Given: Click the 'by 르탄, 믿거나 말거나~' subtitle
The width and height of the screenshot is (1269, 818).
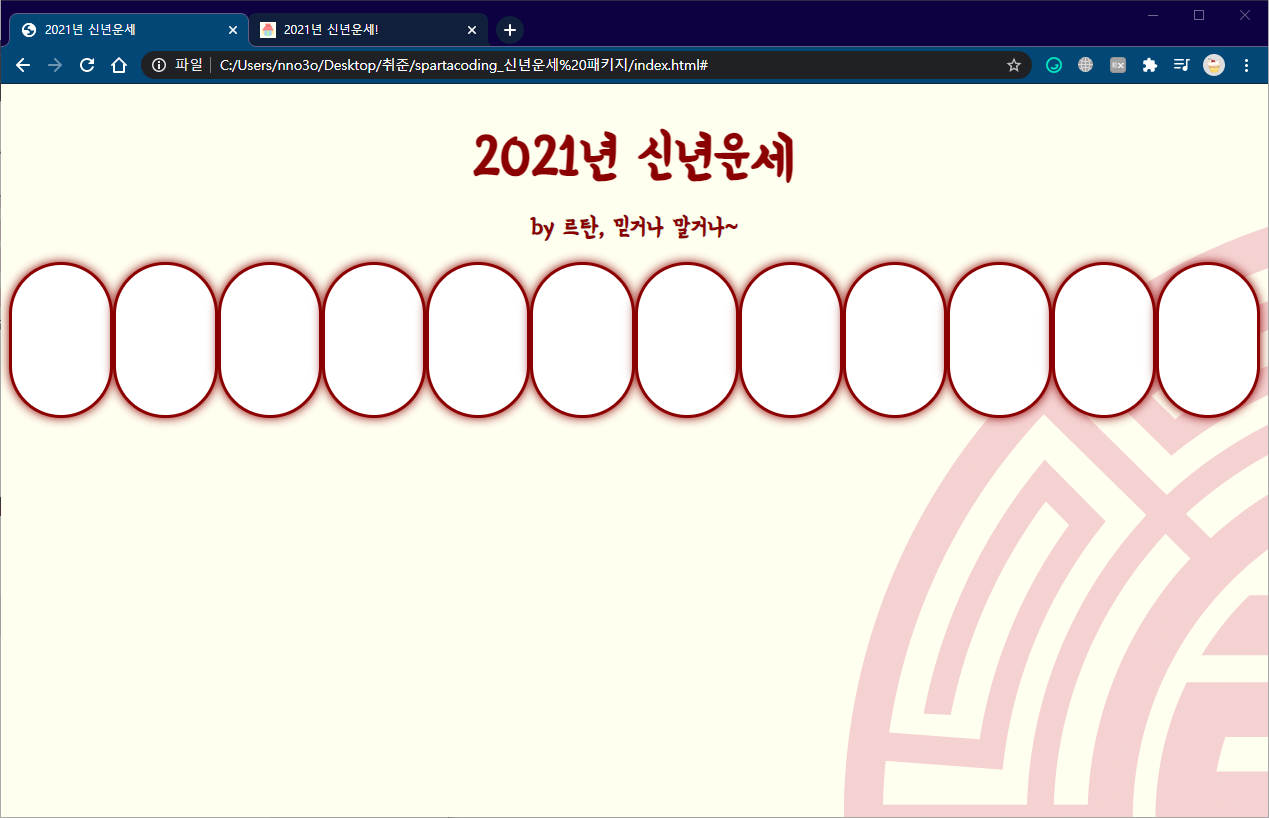Looking at the screenshot, I should coord(634,227).
